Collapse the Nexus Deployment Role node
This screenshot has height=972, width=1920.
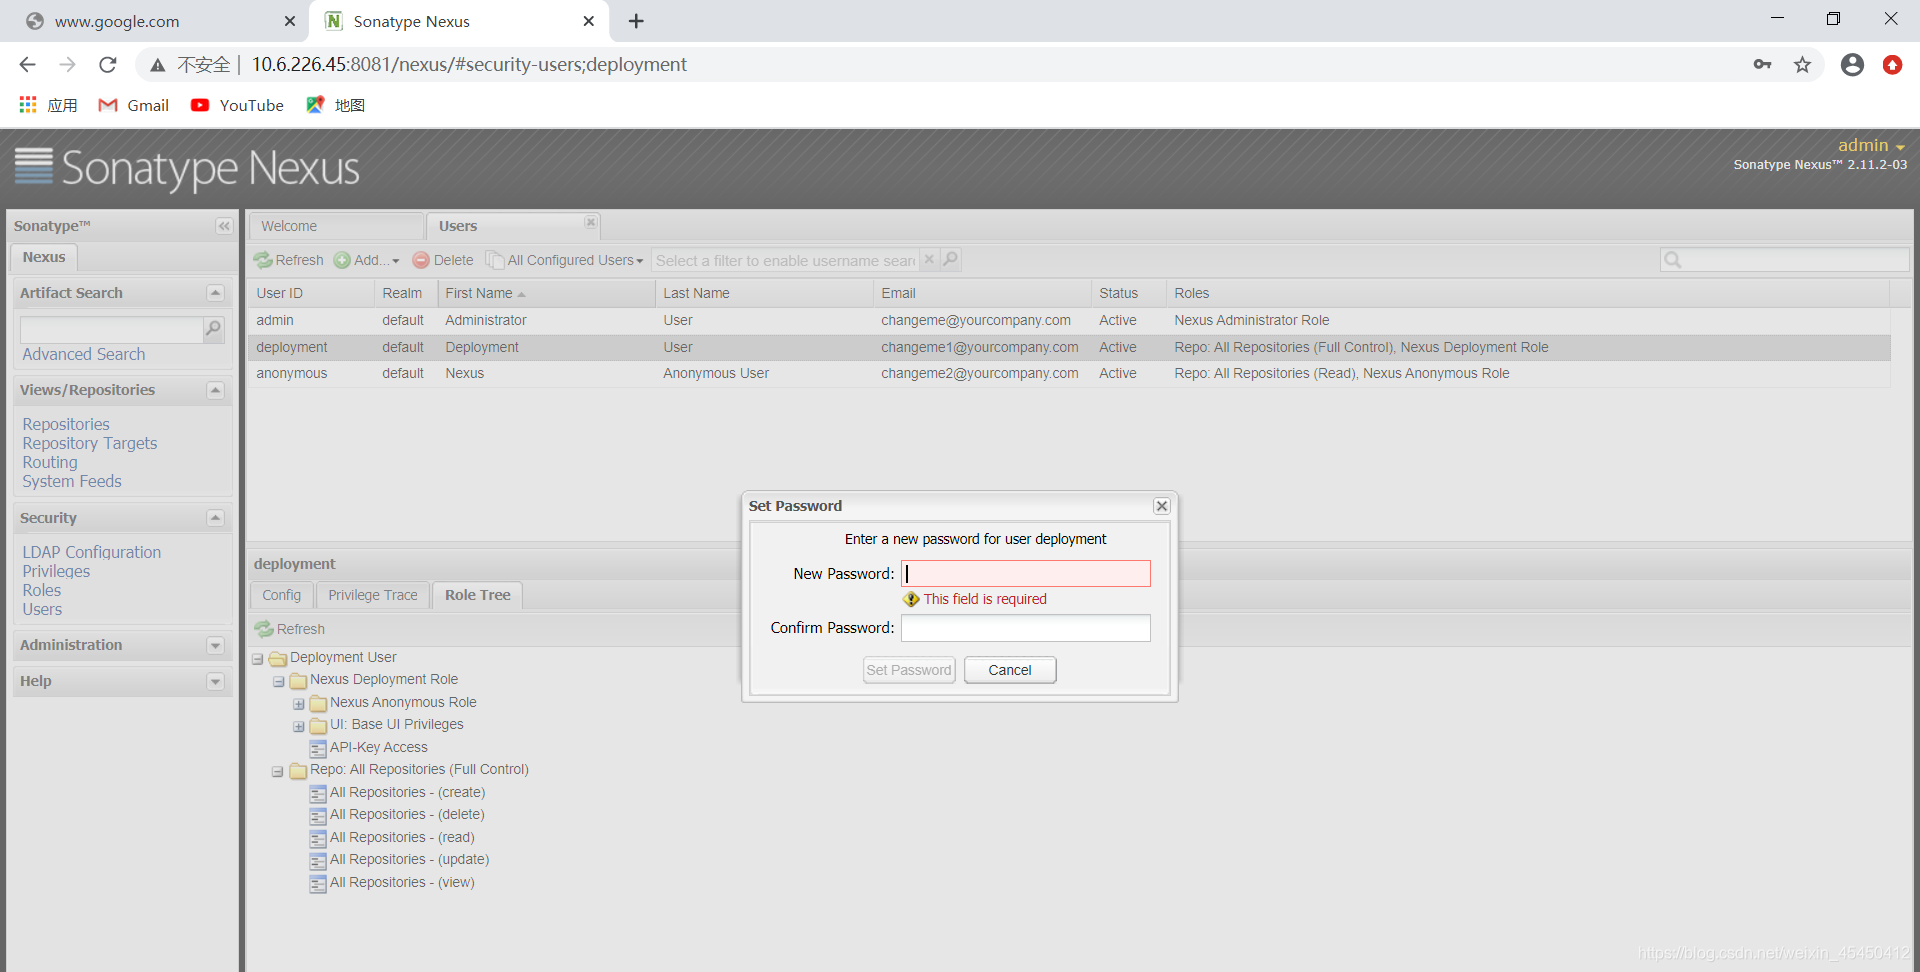278,681
